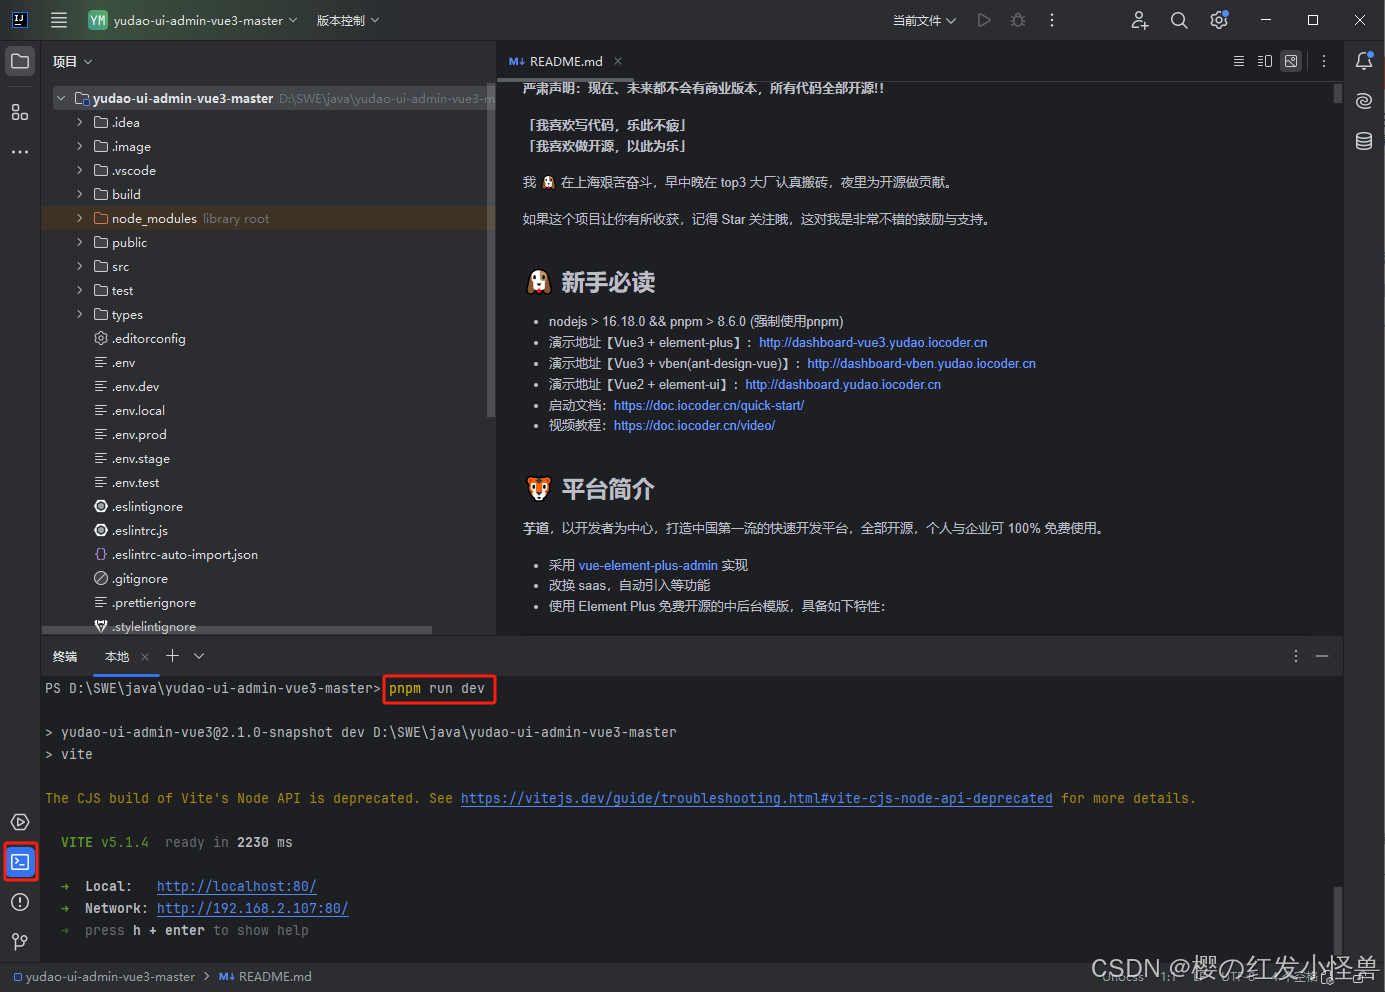Select the .editorconfig file
The width and height of the screenshot is (1385, 992).
pos(148,338)
